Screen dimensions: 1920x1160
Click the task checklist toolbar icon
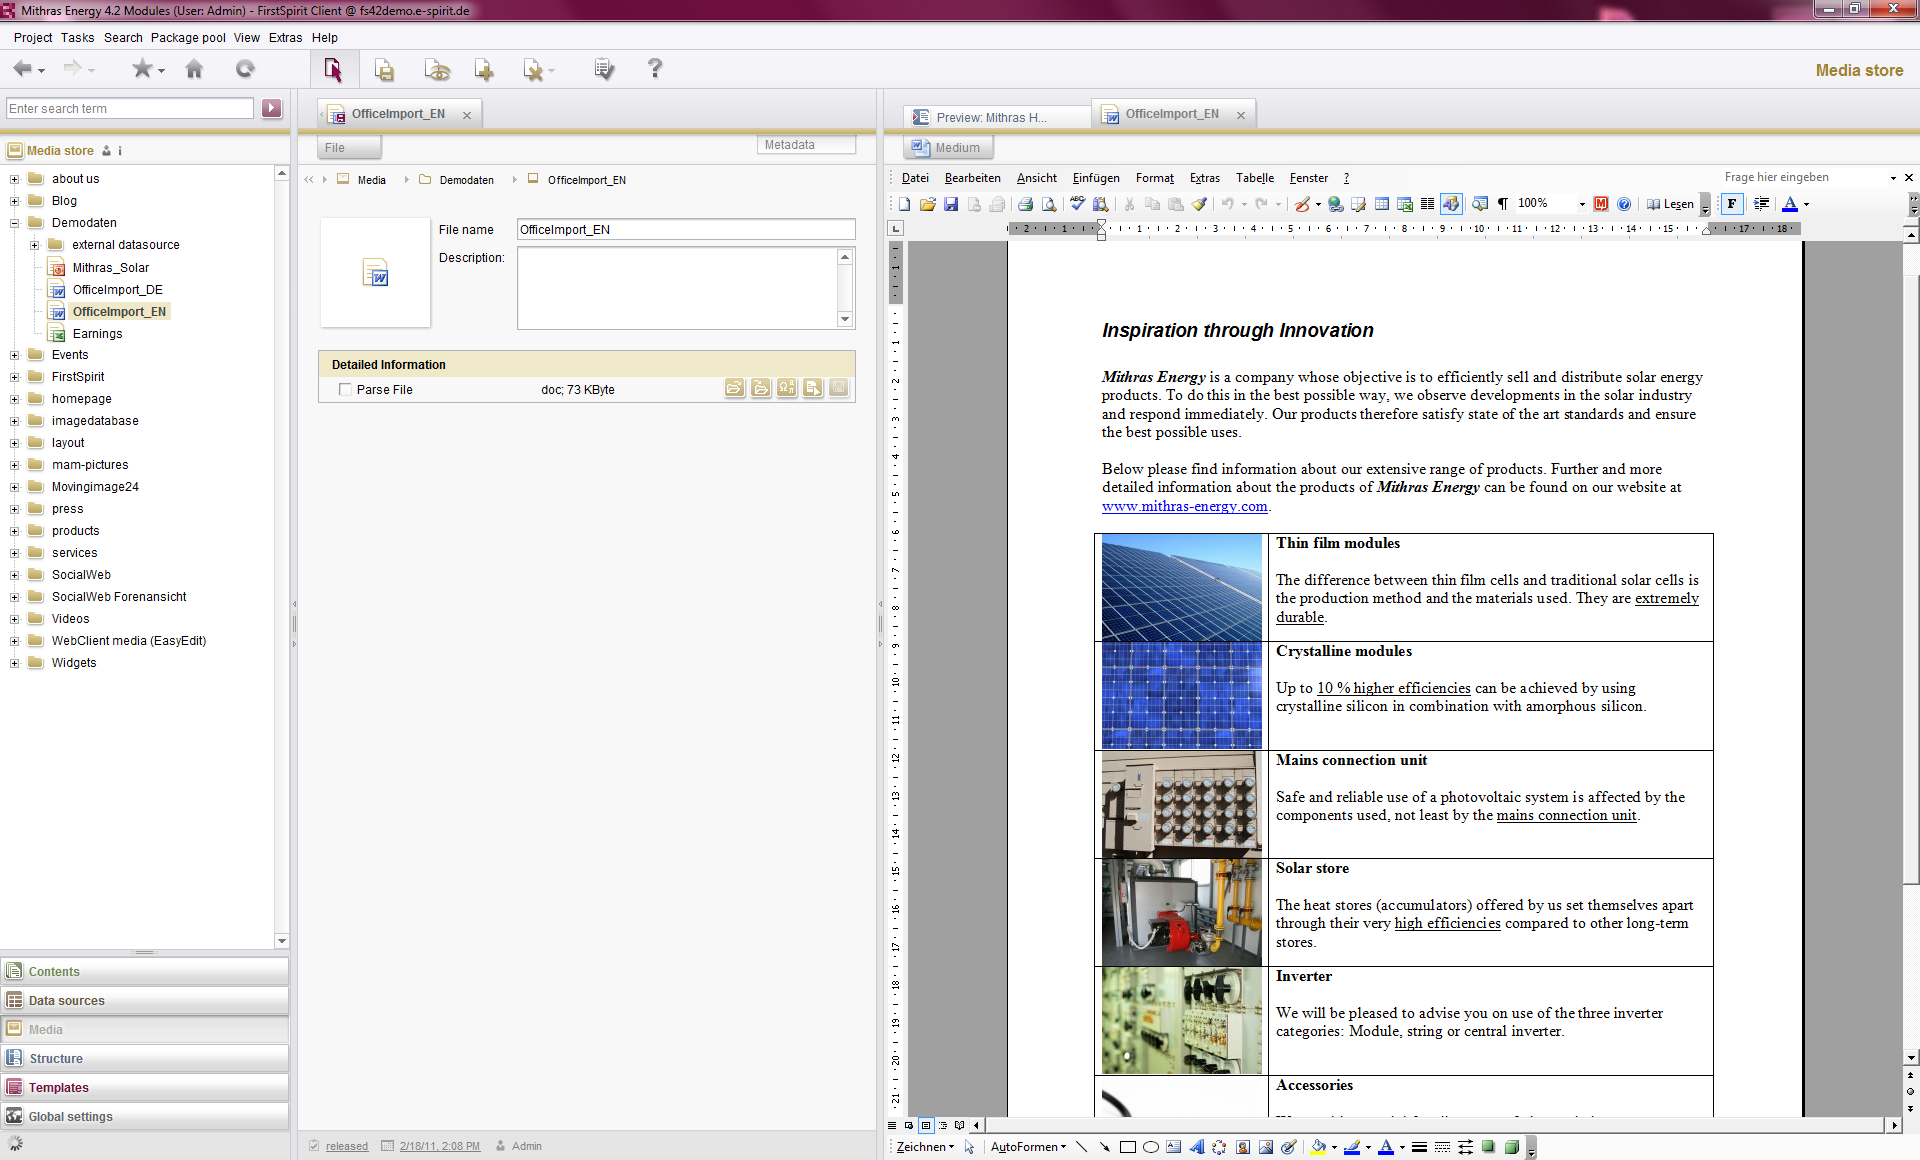pyautogui.click(x=604, y=69)
